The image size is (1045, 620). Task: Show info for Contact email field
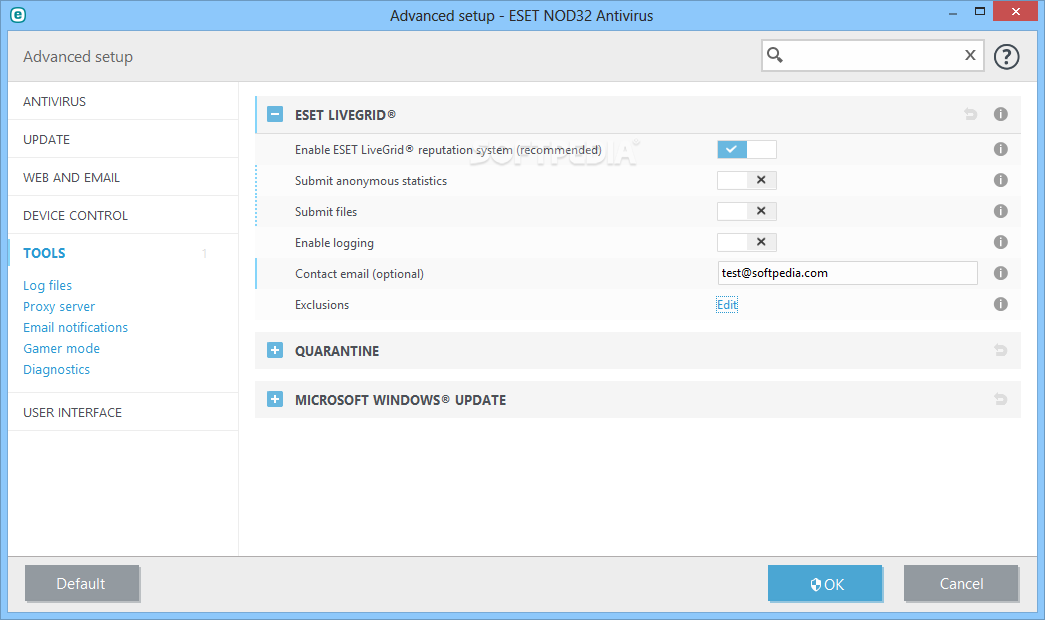click(1000, 273)
